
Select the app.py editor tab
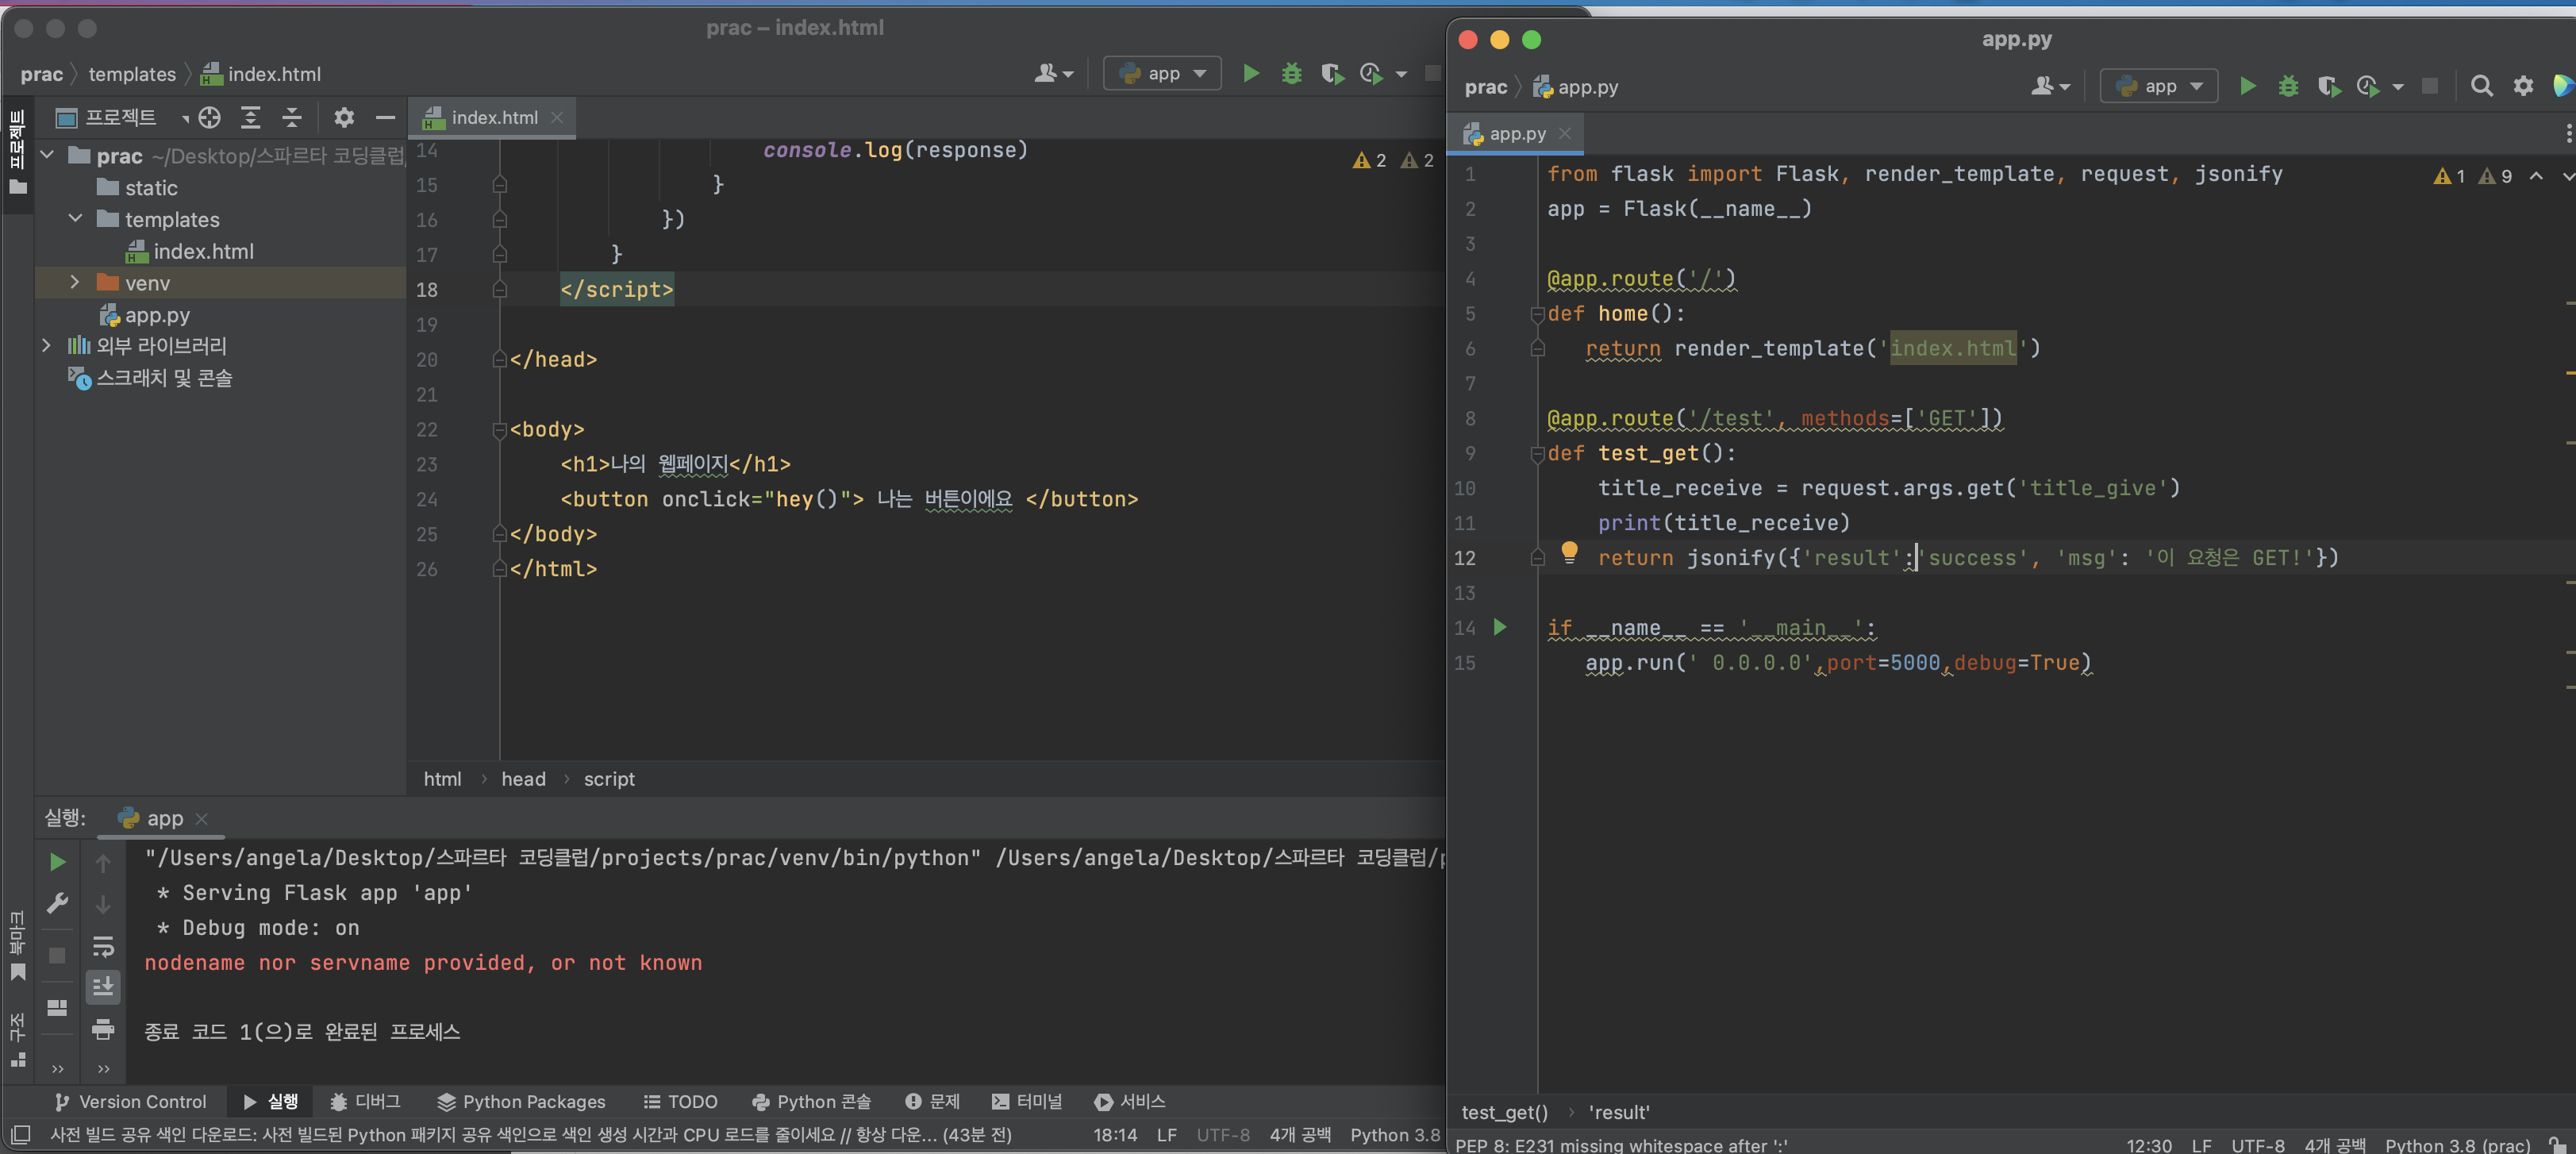tap(1517, 134)
